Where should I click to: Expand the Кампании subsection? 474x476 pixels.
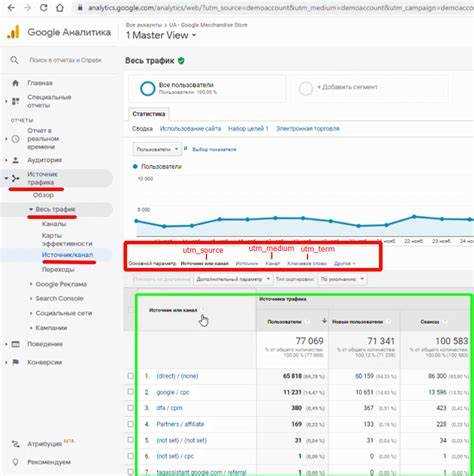click(31, 328)
